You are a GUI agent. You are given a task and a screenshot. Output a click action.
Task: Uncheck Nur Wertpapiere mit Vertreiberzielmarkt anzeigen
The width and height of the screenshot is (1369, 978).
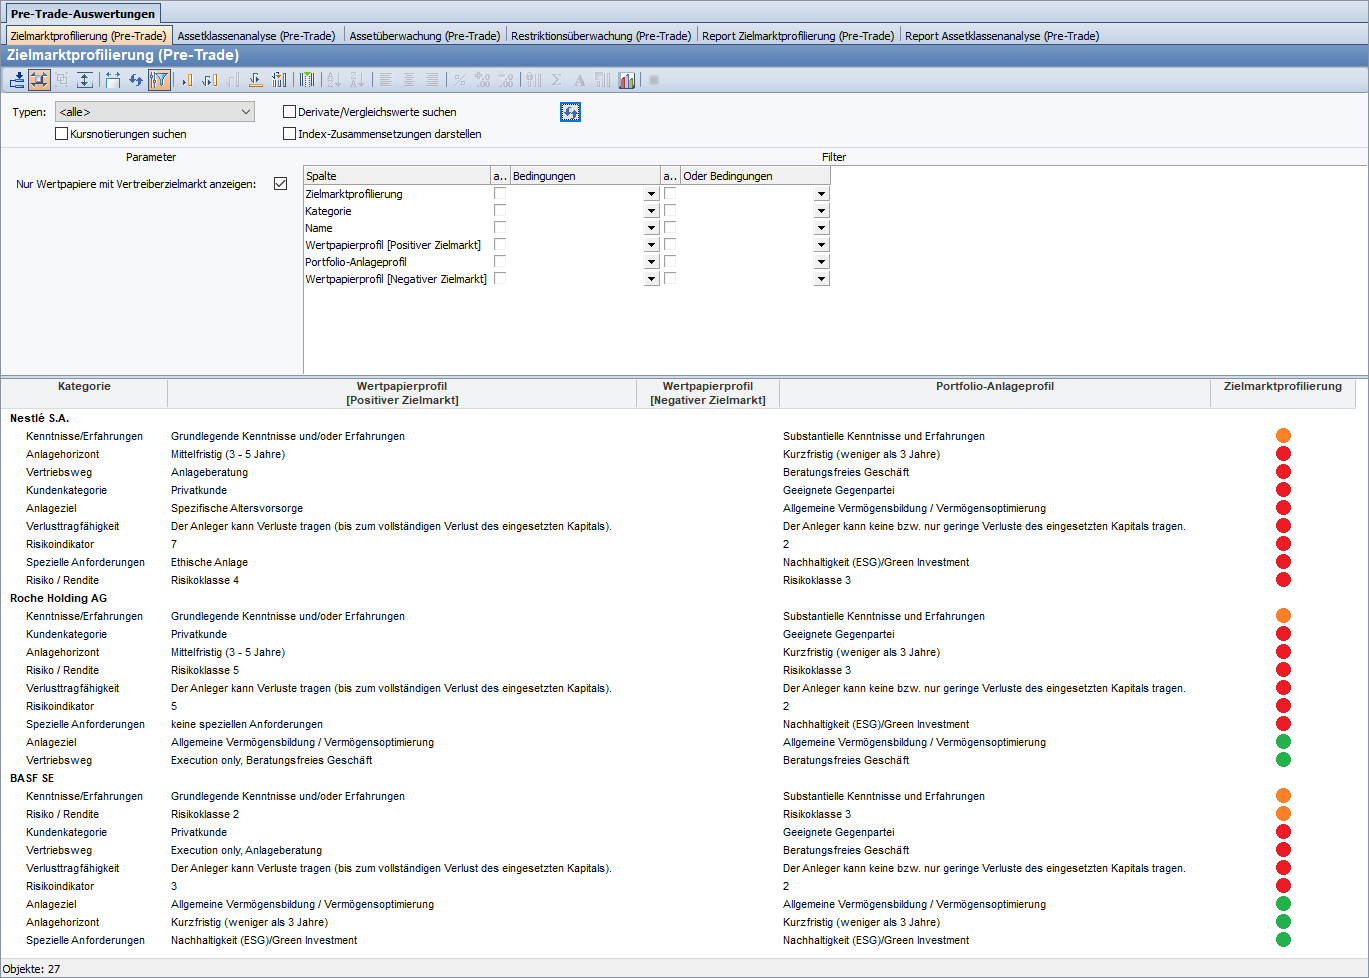tap(281, 184)
